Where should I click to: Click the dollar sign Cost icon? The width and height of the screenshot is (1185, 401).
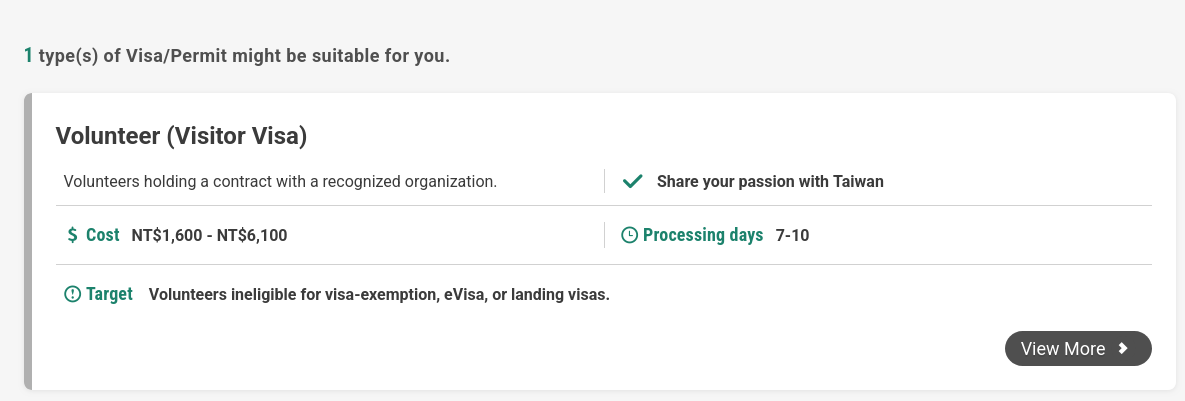pos(72,236)
